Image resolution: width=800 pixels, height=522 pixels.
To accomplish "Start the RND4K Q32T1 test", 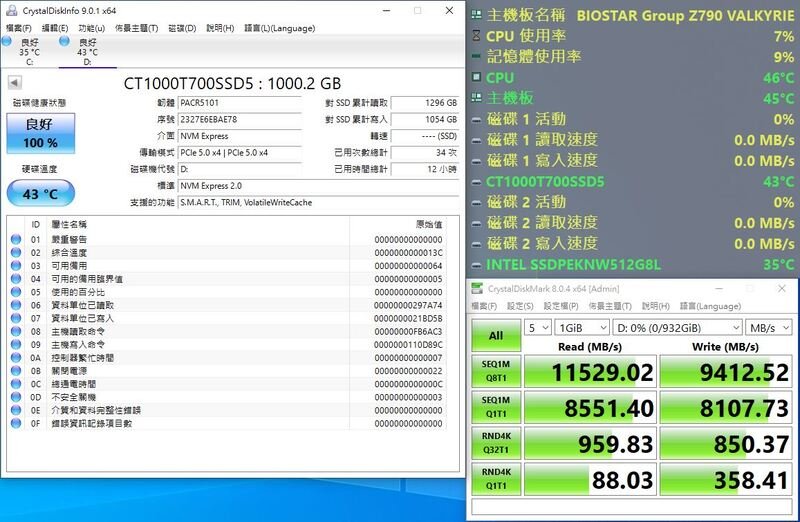I will point(496,443).
